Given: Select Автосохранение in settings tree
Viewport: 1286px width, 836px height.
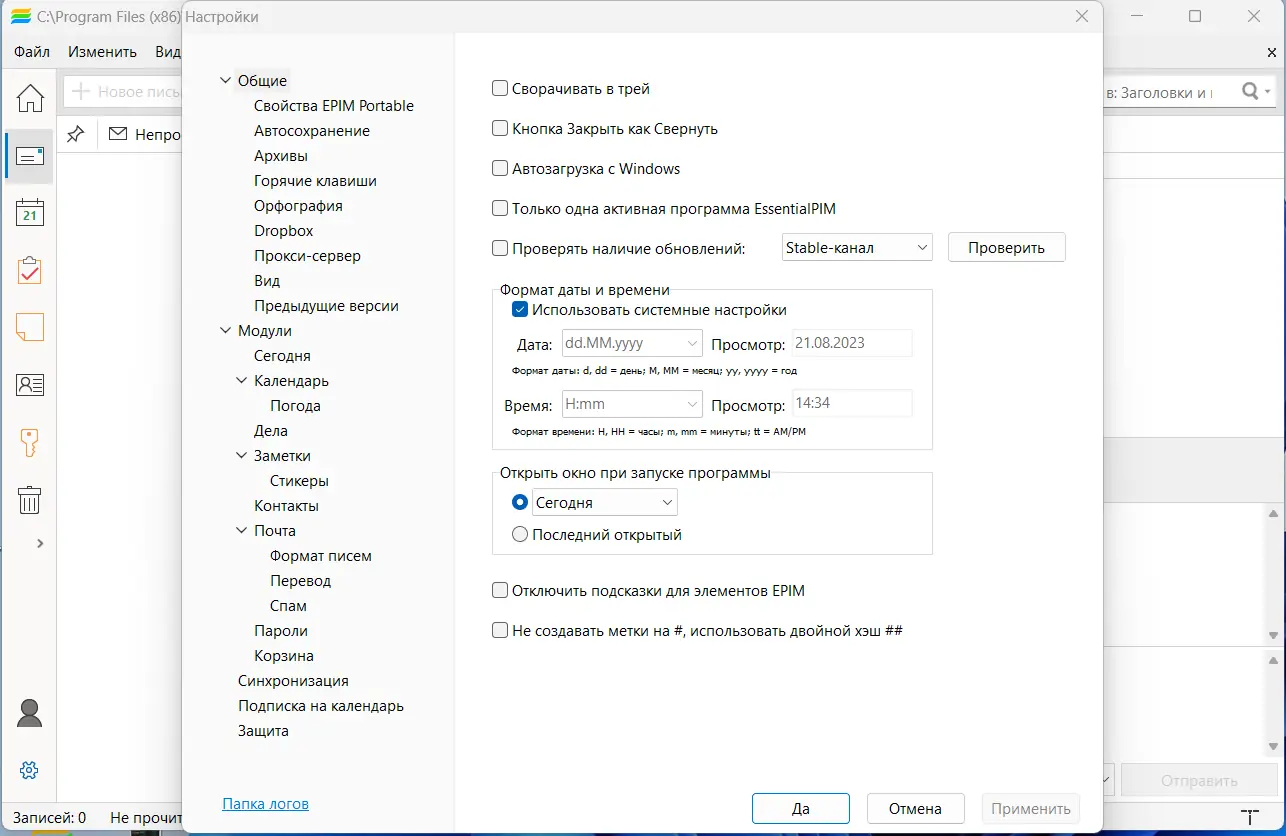Looking at the screenshot, I should (312, 131).
